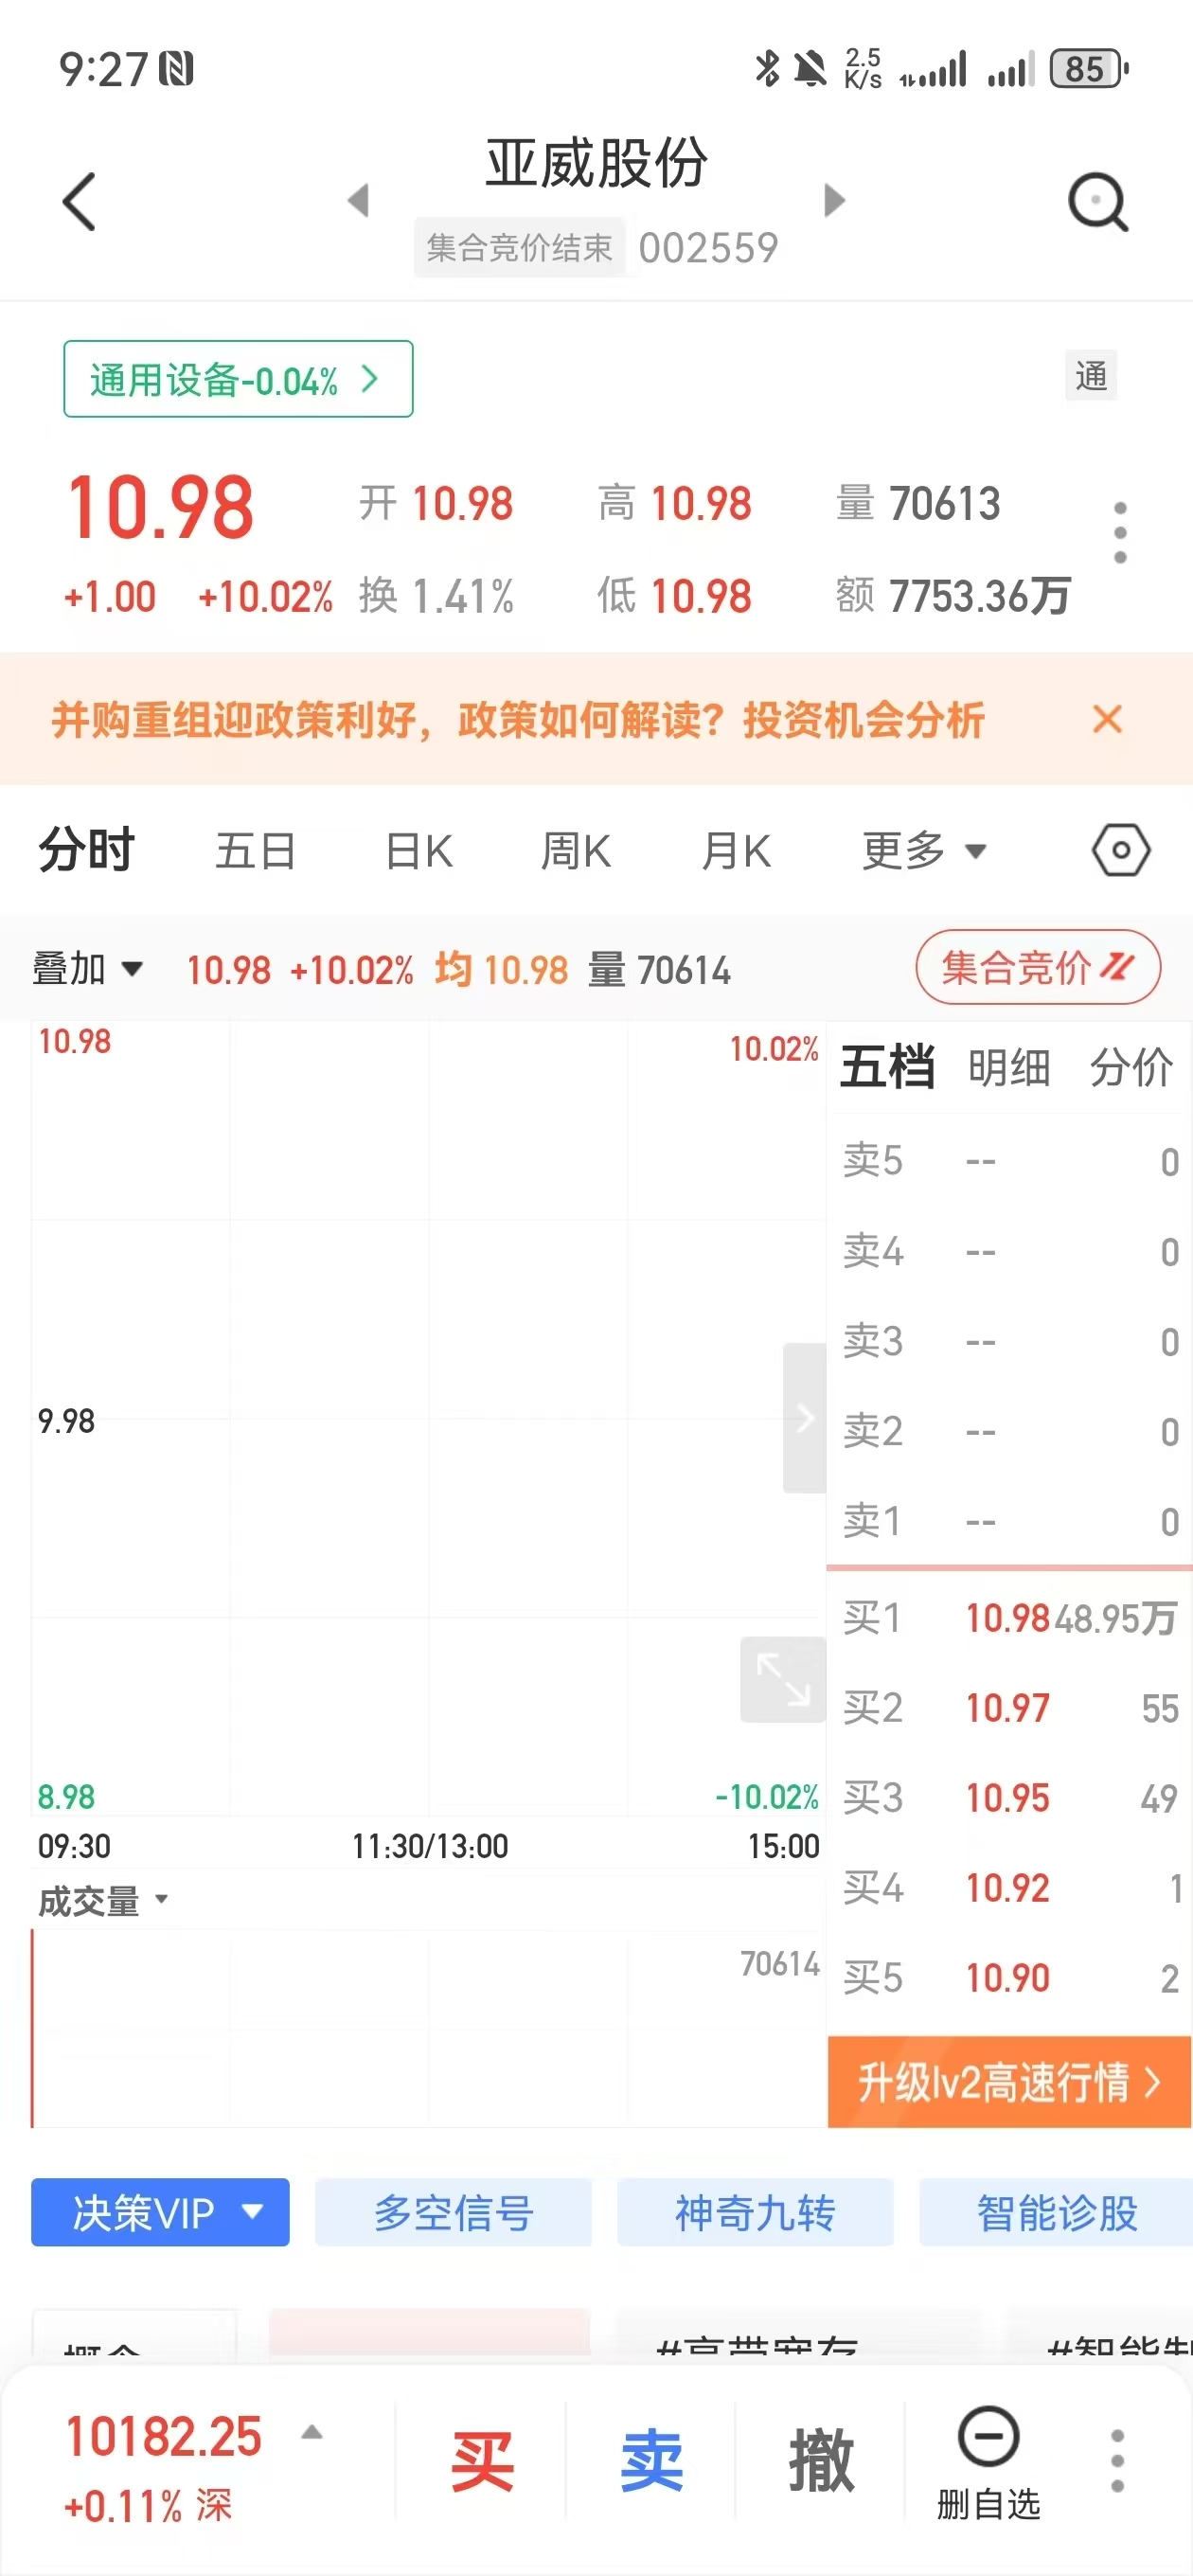Viewport: 1193px width, 2576px height.
Task: Tap the NFC status icon
Action: click(175, 69)
